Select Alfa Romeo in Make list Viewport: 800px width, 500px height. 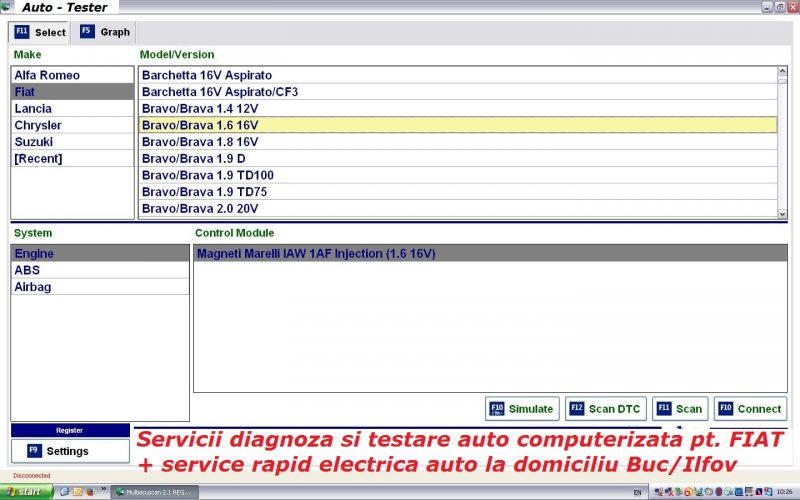click(x=72, y=75)
